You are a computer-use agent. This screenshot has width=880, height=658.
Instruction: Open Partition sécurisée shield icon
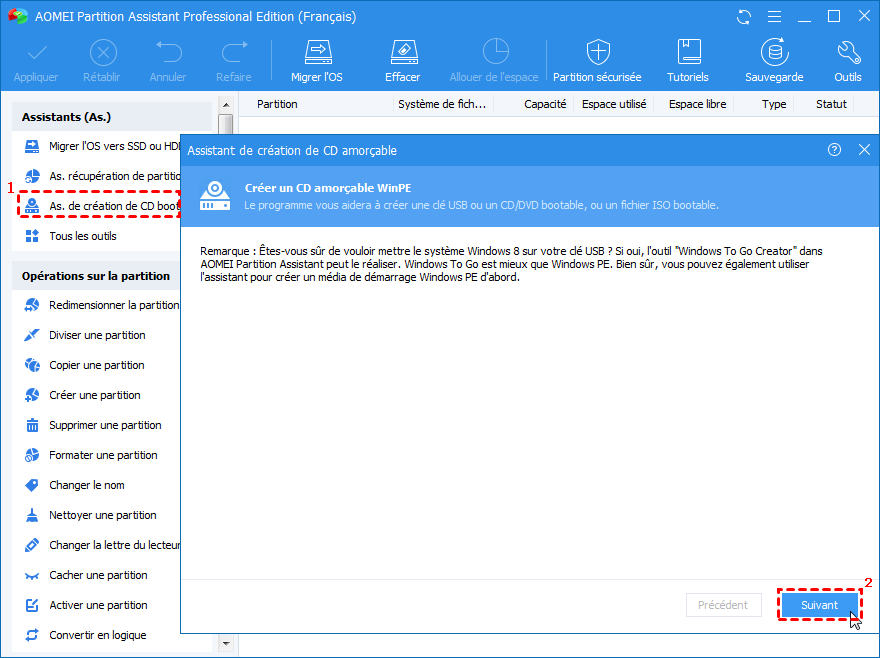(598, 53)
